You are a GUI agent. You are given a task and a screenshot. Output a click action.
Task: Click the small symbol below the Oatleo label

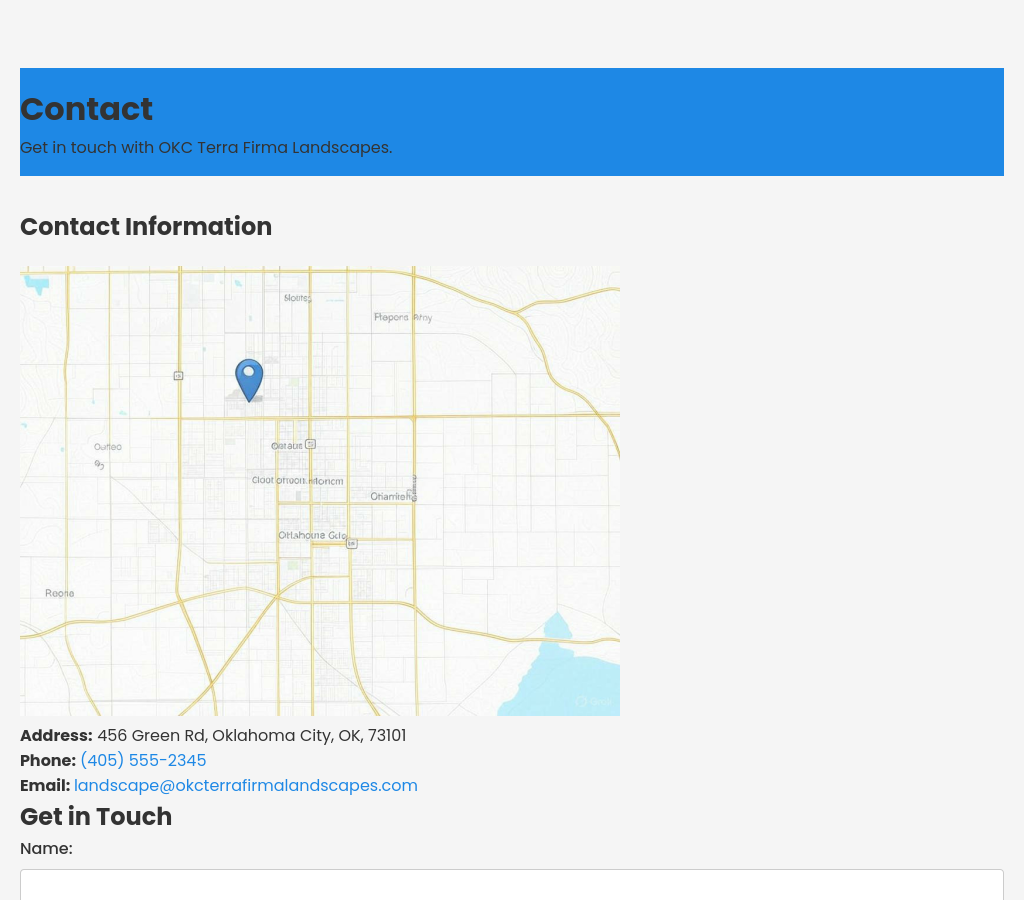(99, 465)
